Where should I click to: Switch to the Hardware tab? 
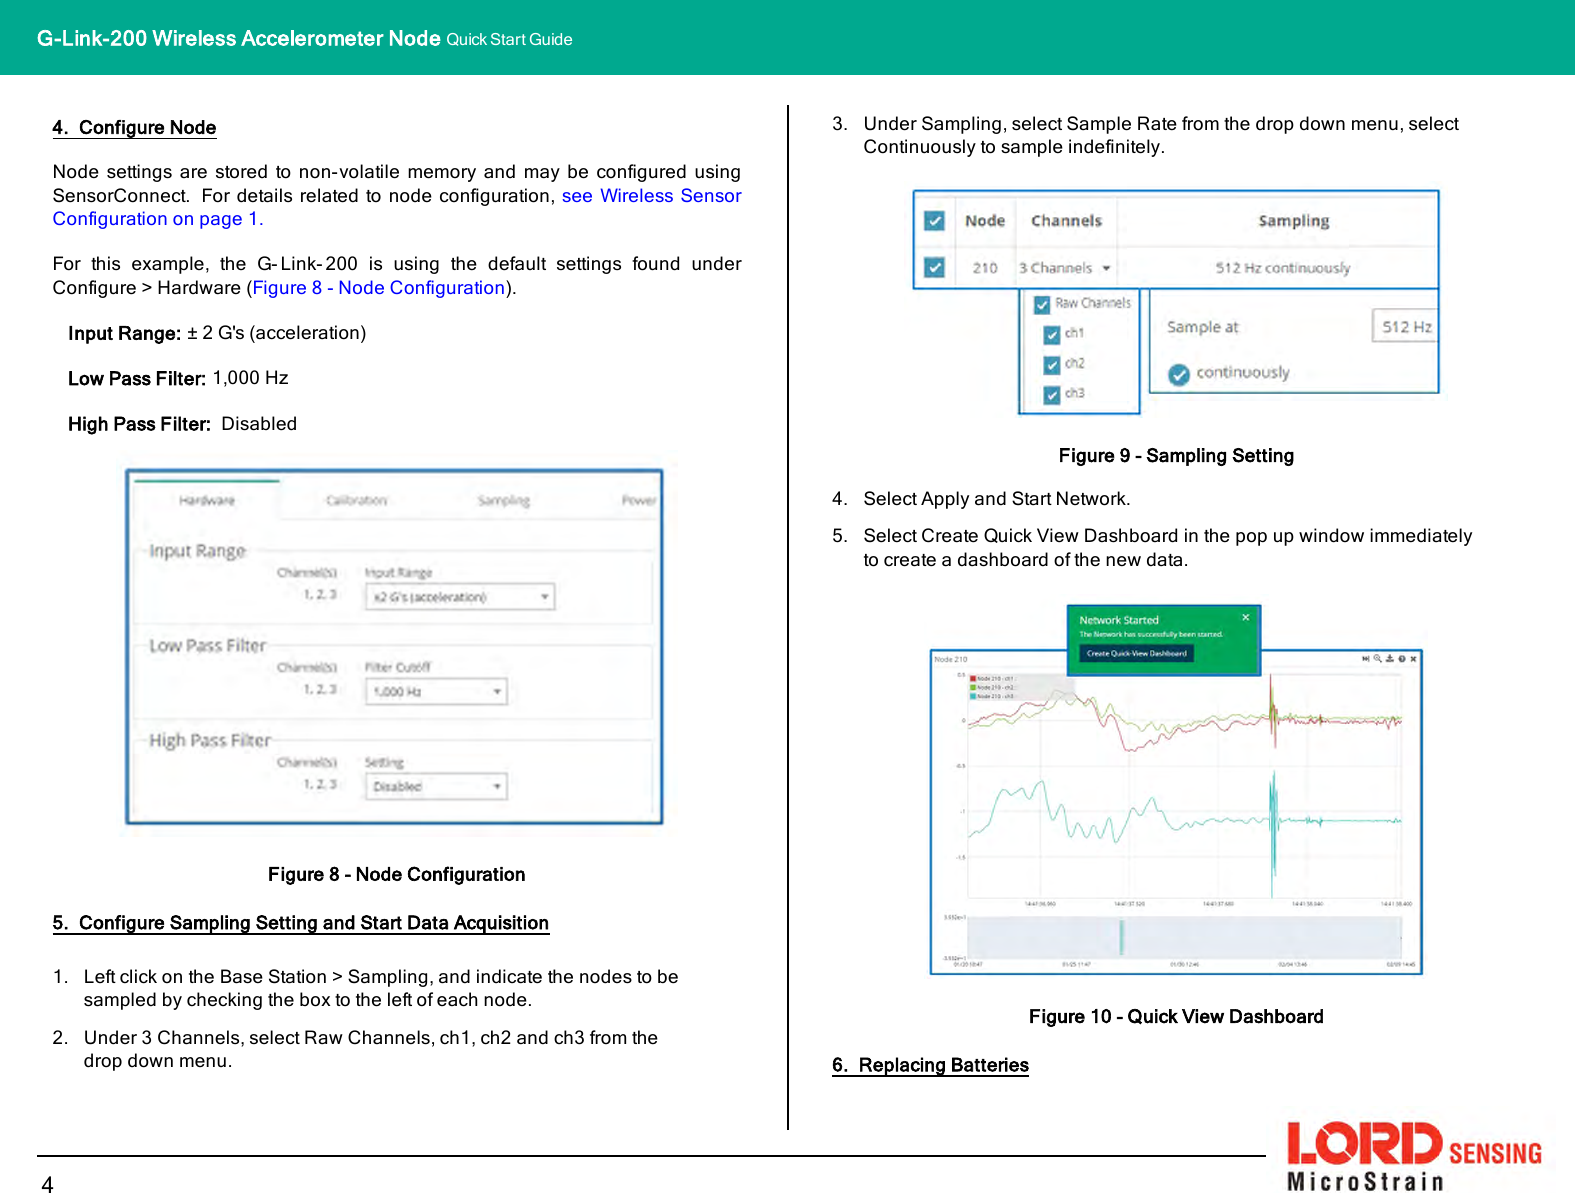pos(207,500)
